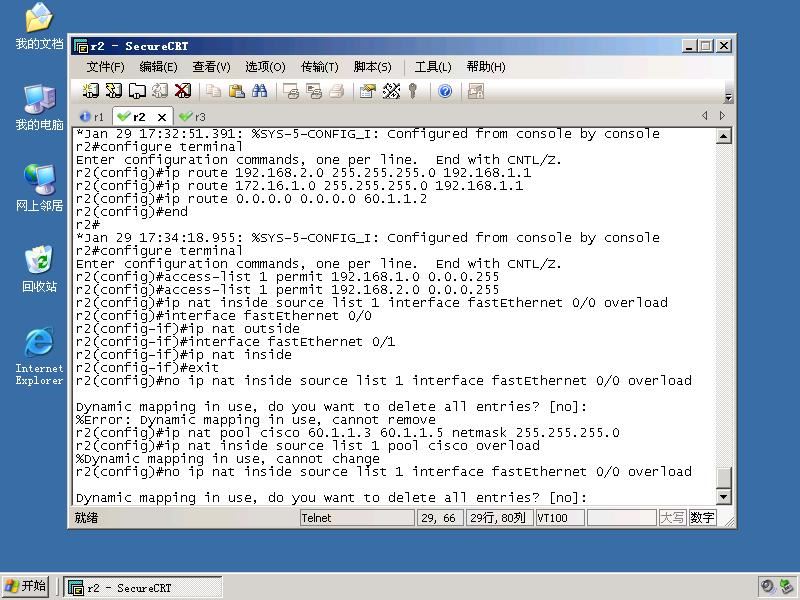Image resolution: width=800 pixels, height=600 pixels.
Task: Select Internet Explorer desktop icon
Action: (39, 356)
